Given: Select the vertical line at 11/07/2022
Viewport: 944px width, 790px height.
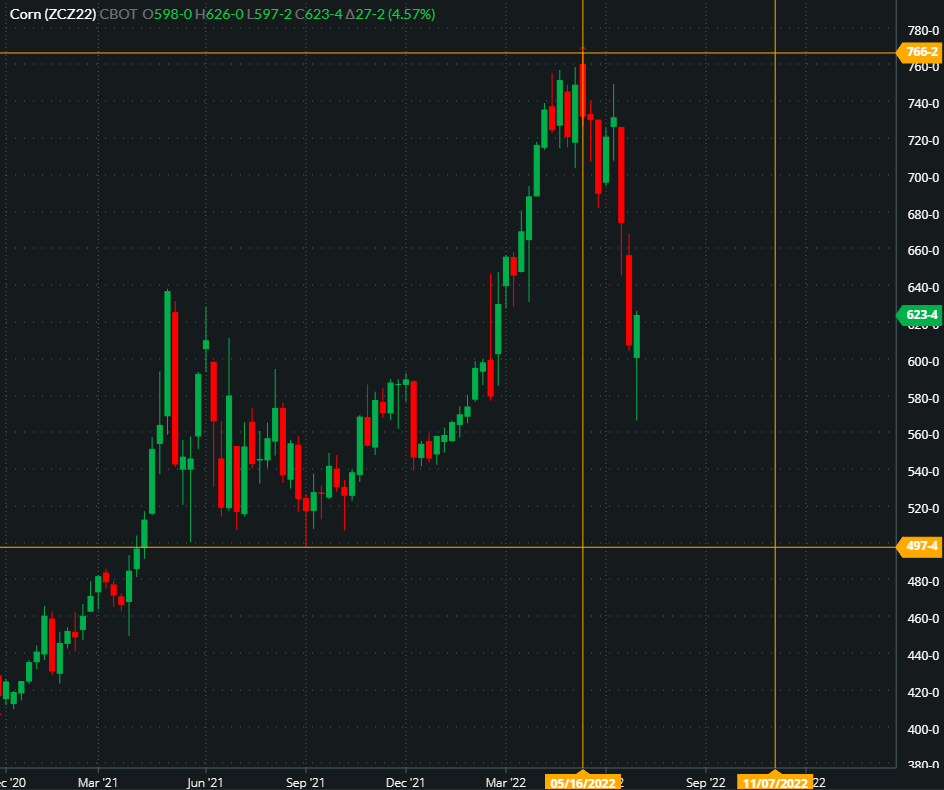Looking at the screenshot, I should pyautogui.click(x=775, y=400).
